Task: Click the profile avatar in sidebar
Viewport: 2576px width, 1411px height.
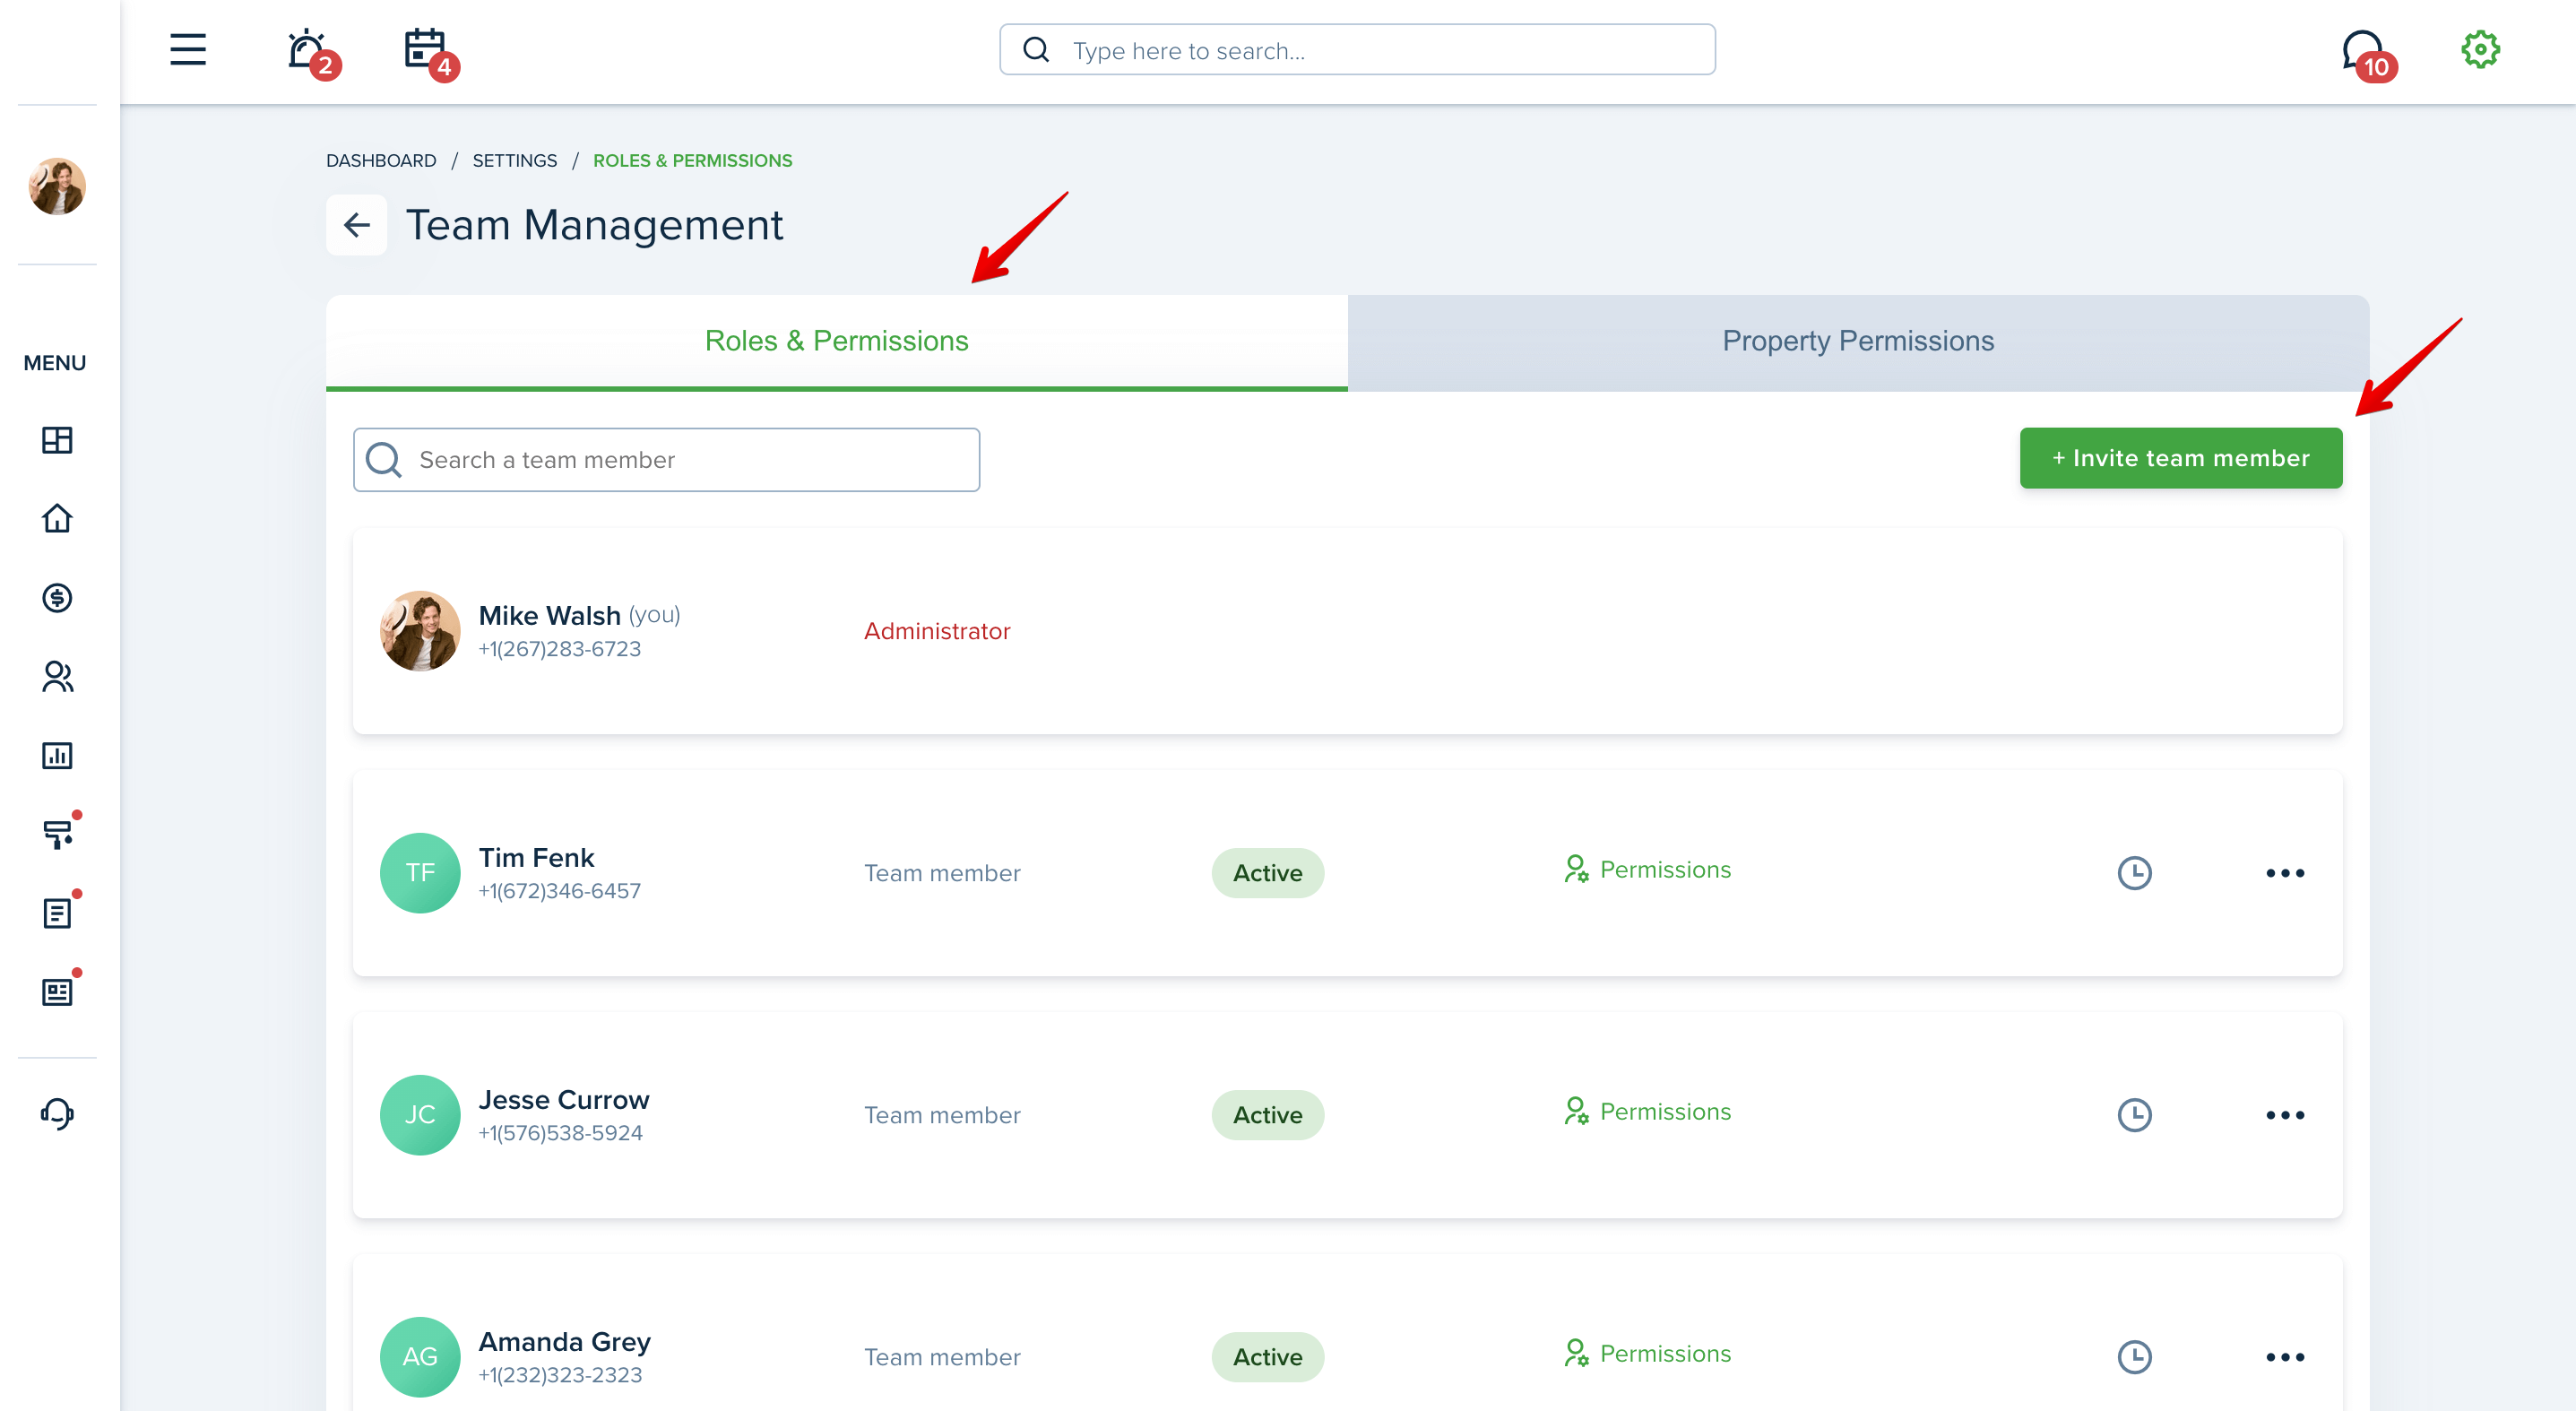Action: pos(57,186)
